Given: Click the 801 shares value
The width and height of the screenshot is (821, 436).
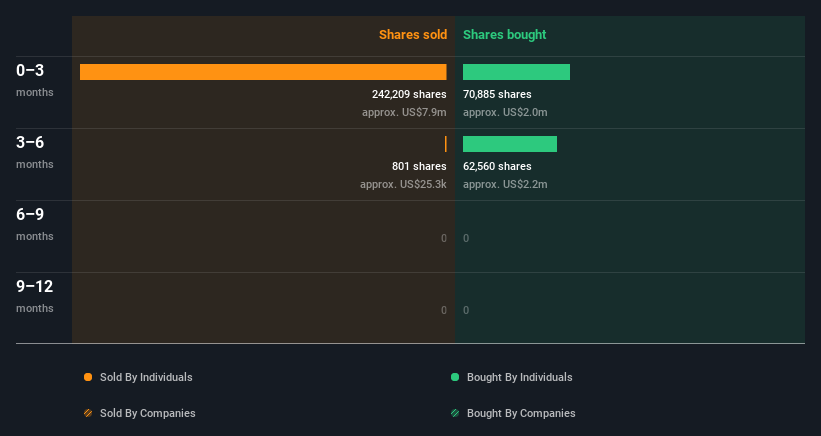Looking at the screenshot, I should click(x=419, y=166).
